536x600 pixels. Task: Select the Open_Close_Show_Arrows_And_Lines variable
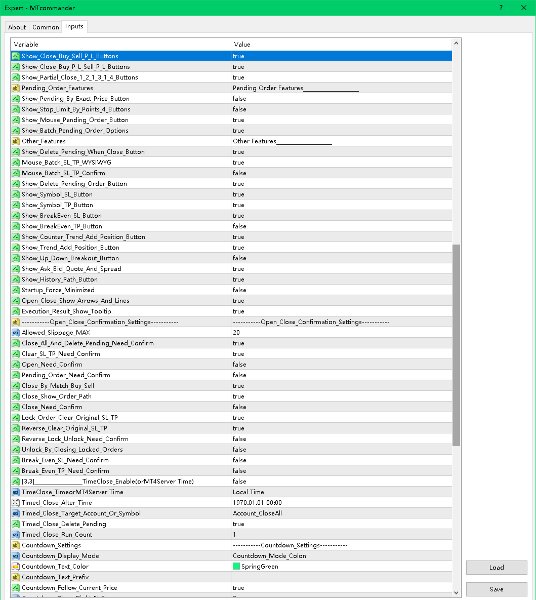coord(75,300)
